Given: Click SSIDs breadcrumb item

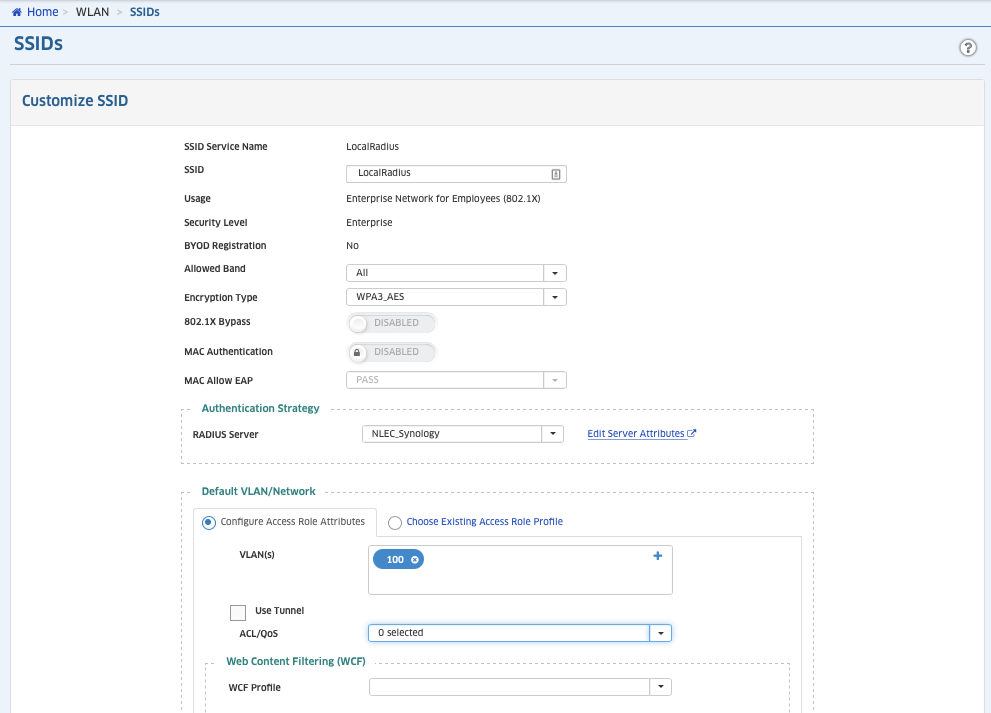Looking at the screenshot, I should [x=144, y=12].
